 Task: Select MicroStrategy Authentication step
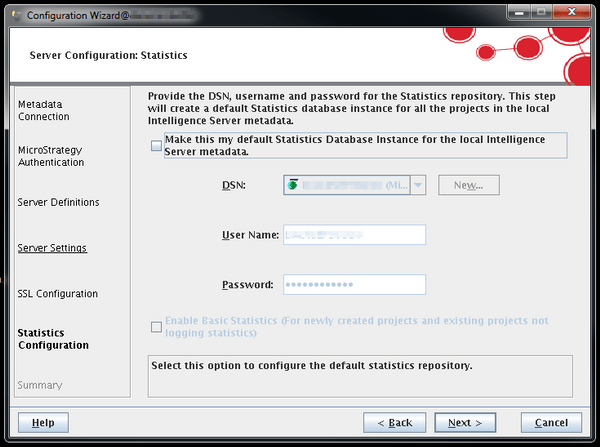tap(51, 156)
